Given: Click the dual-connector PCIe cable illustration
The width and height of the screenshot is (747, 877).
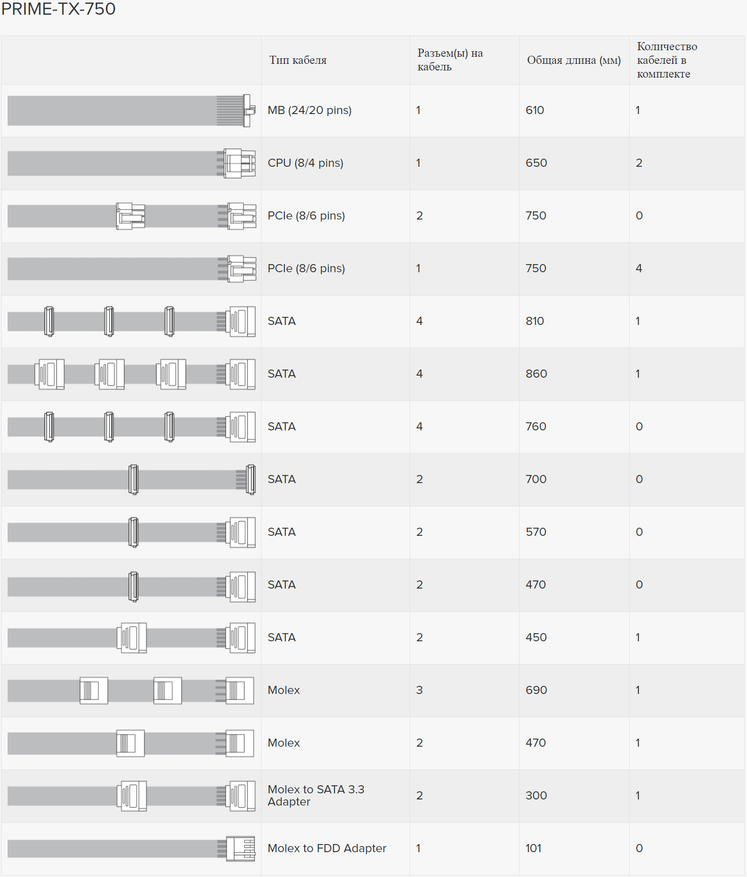Looking at the screenshot, I should click(131, 216).
